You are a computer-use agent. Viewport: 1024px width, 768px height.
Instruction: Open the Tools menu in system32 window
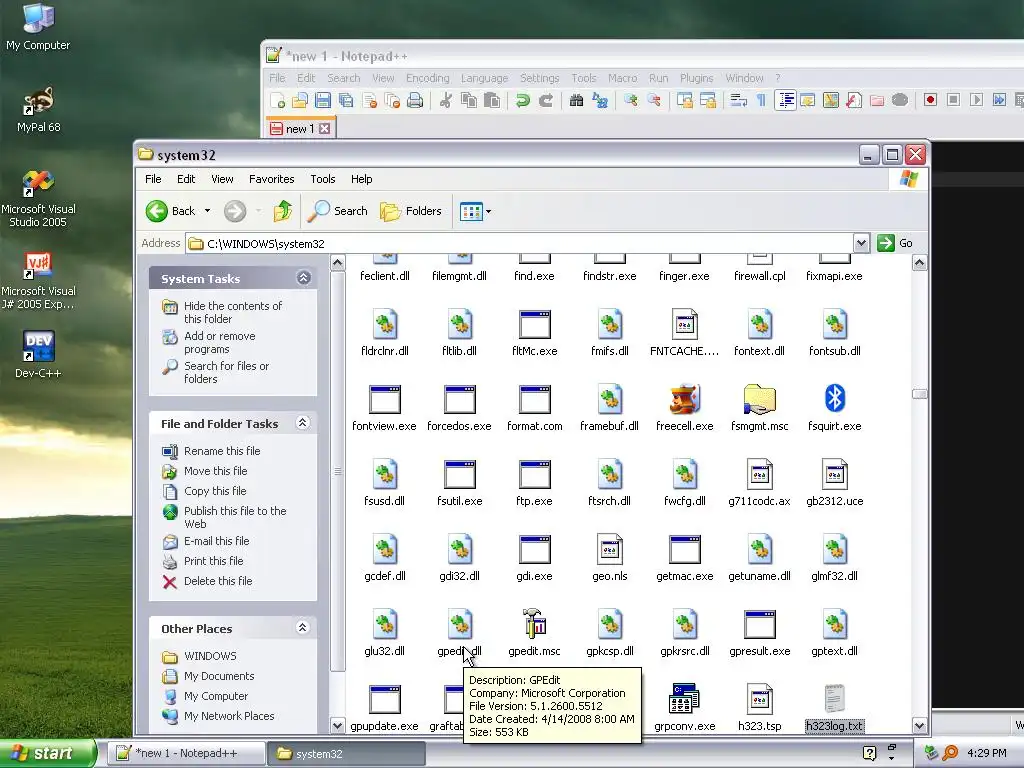click(323, 179)
